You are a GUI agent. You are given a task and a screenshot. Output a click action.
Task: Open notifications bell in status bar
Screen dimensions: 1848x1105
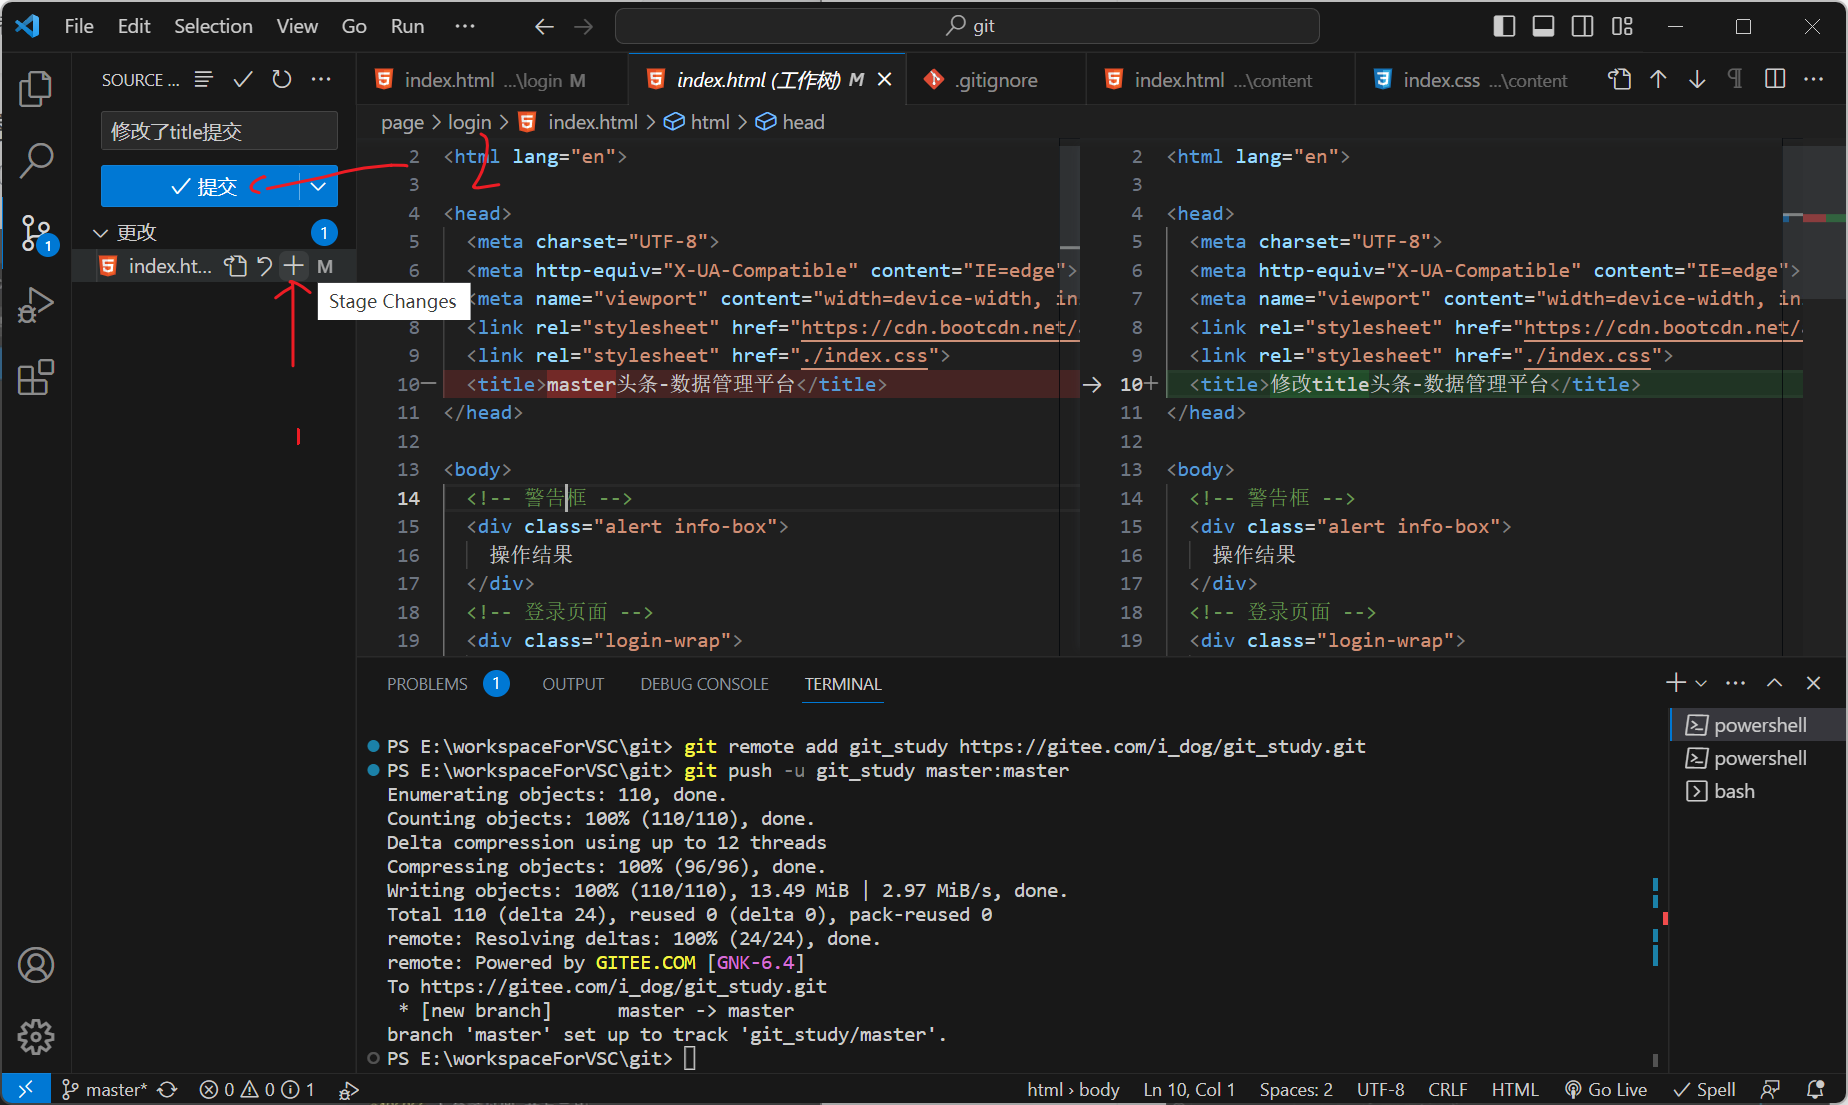[1816, 1089]
